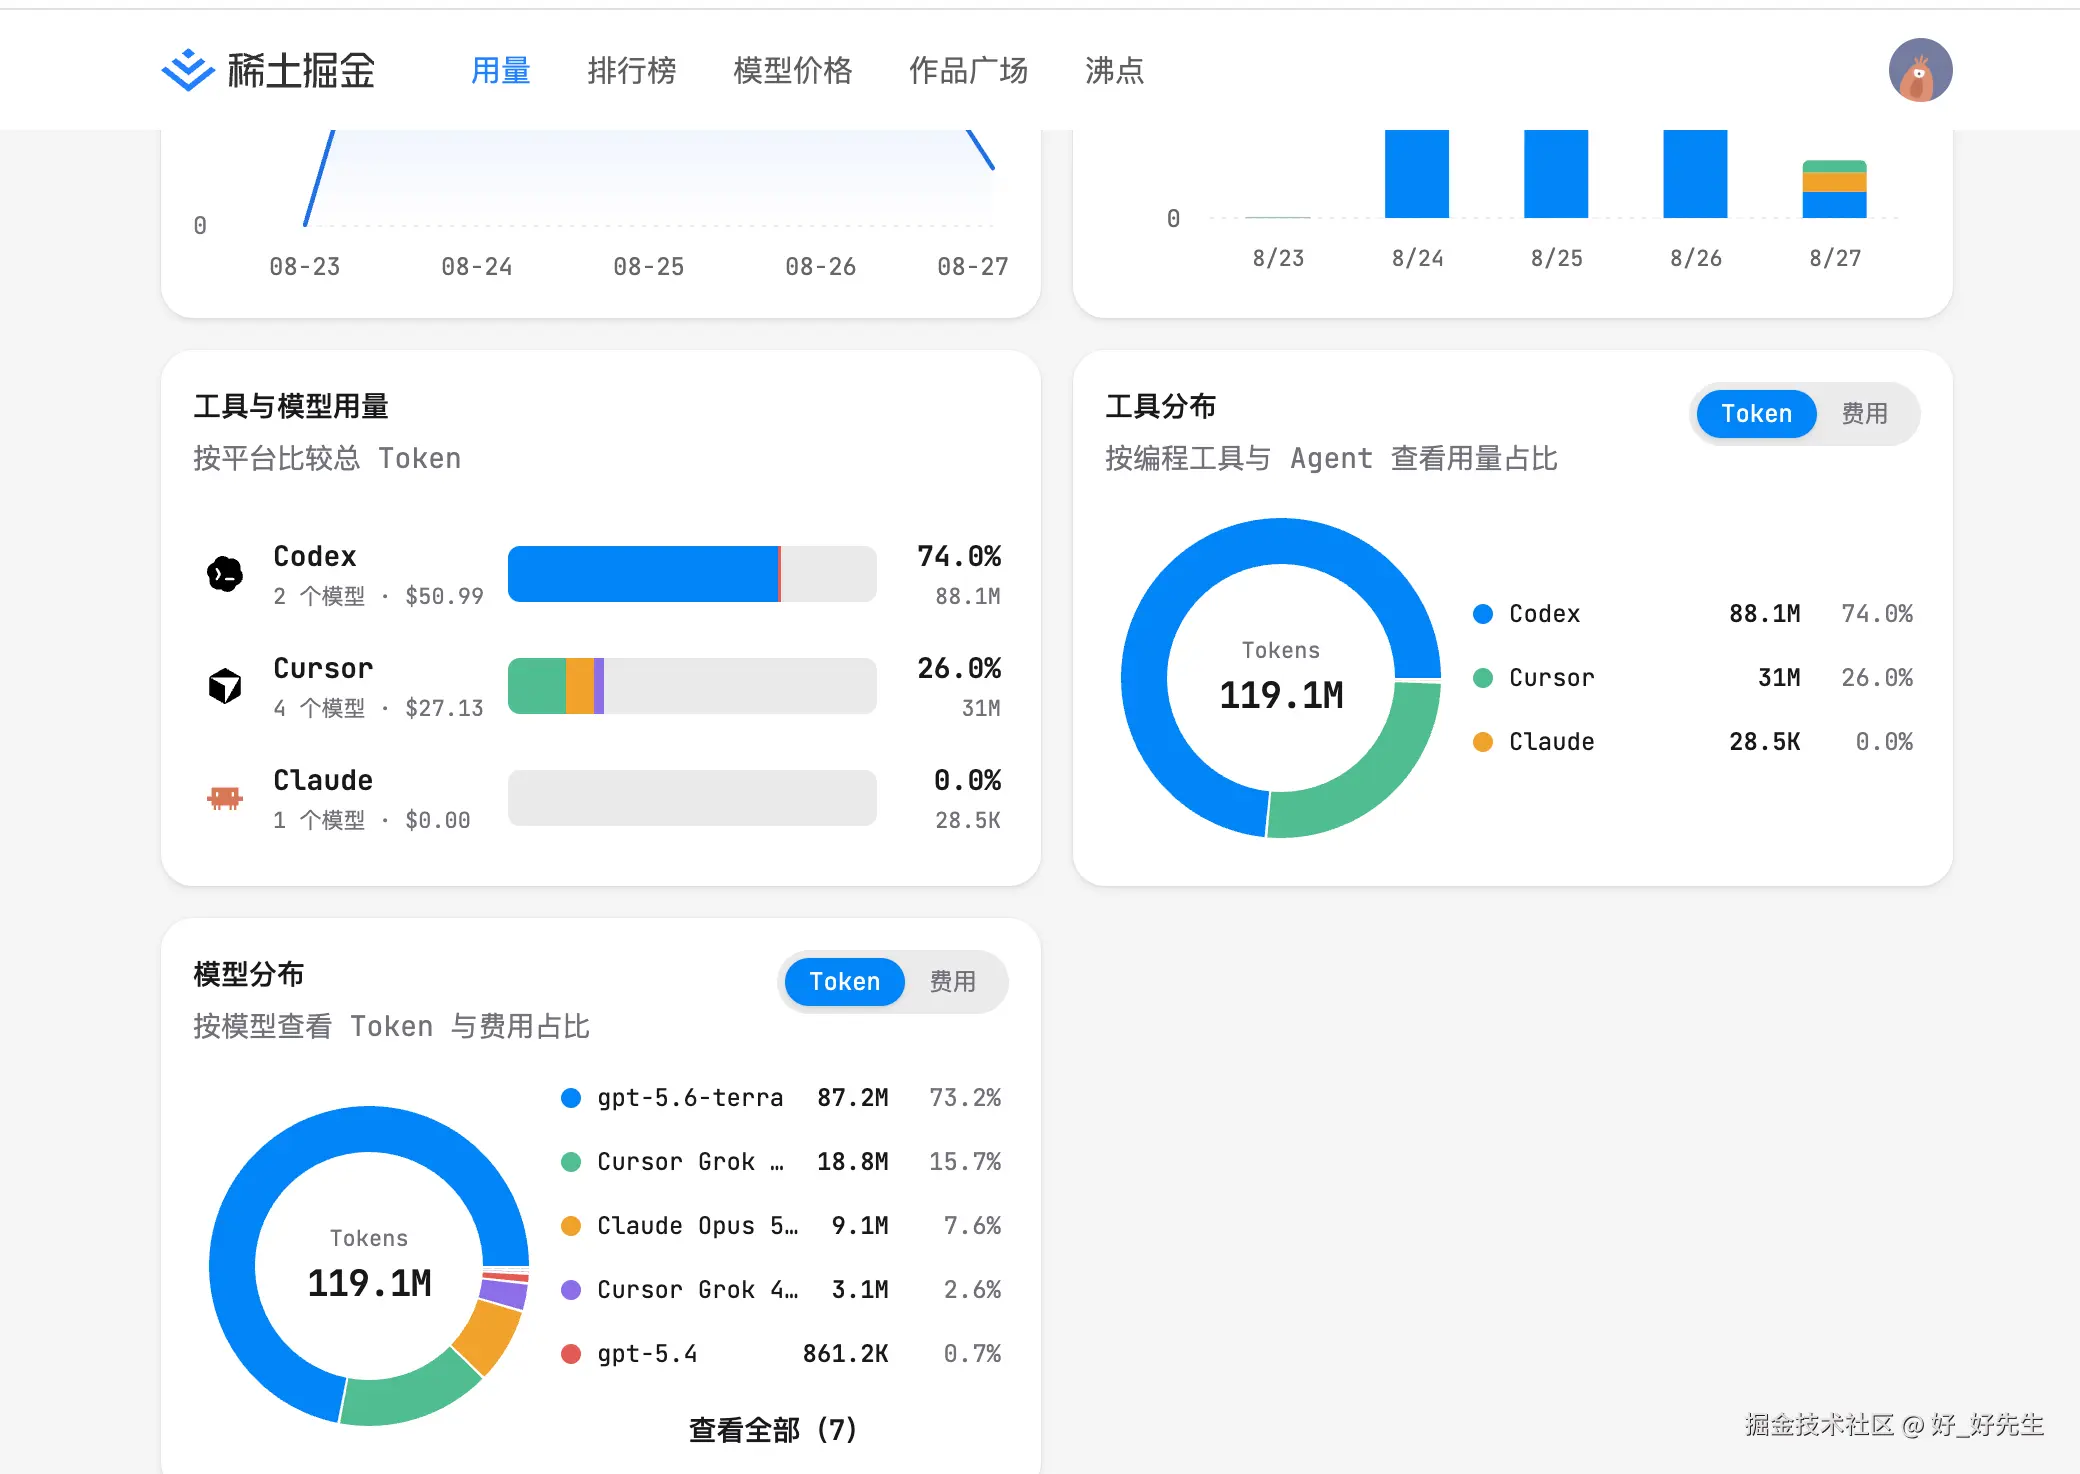Click the stacked 8/27 bar
Image resolution: width=2080 pixels, height=1474 pixels.
tap(1834, 189)
